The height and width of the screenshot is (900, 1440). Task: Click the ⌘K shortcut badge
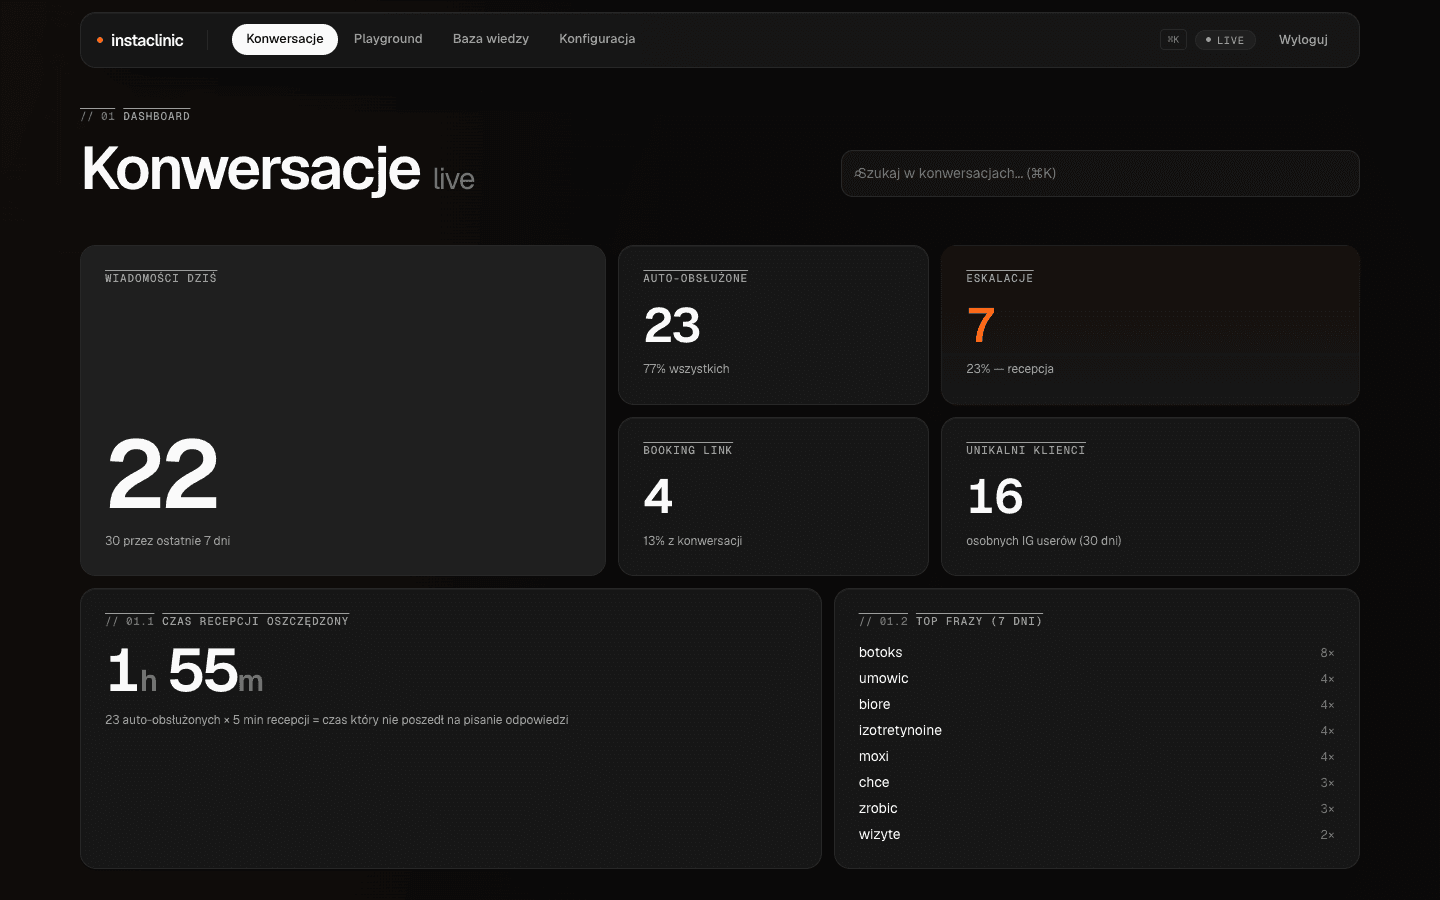(x=1173, y=40)
